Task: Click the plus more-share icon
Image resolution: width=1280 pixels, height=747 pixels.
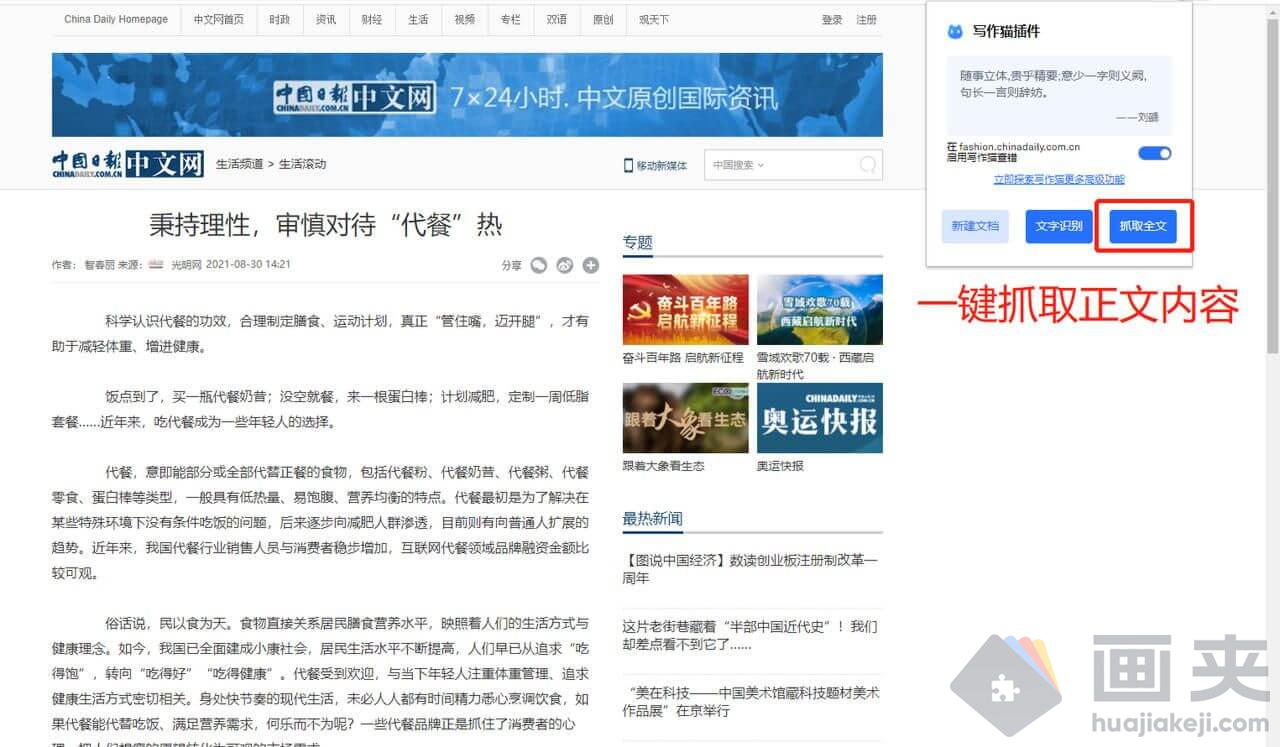Action: [x=591, y=265]
